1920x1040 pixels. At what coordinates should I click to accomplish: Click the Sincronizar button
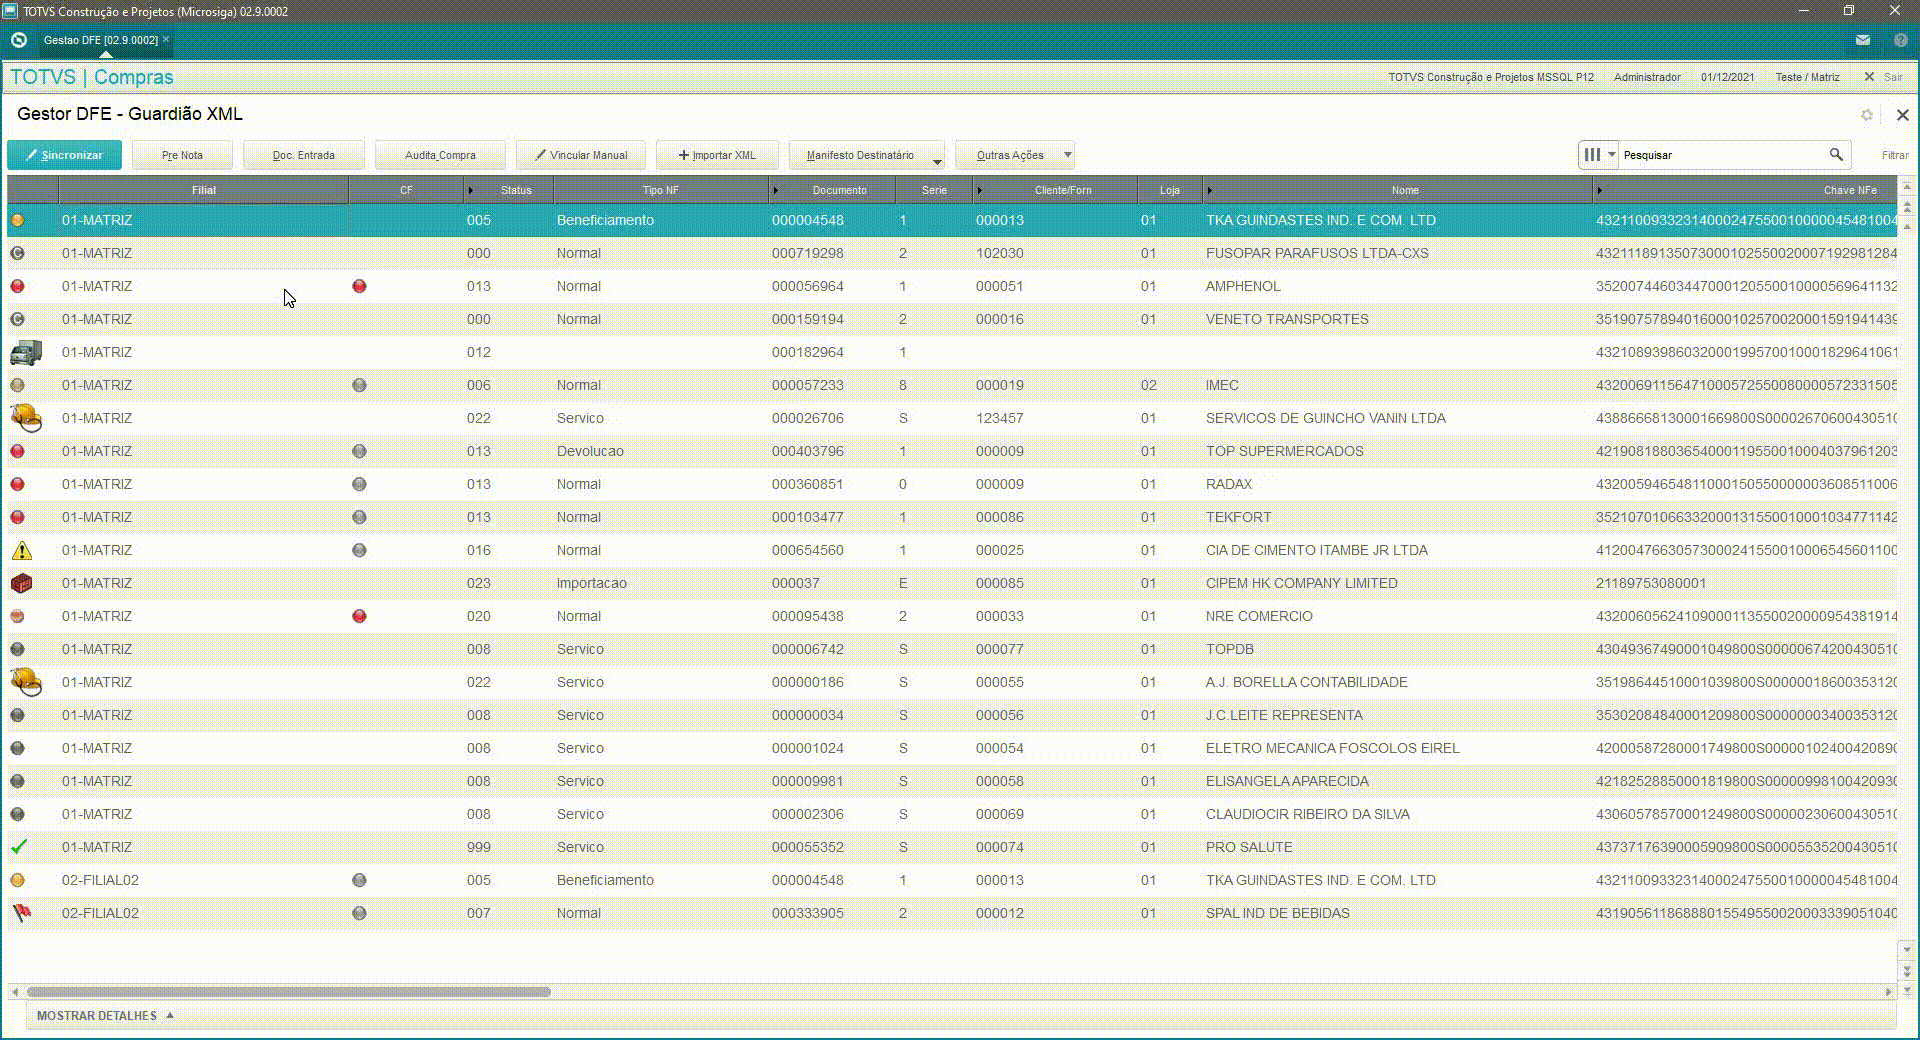coord(64,155)
